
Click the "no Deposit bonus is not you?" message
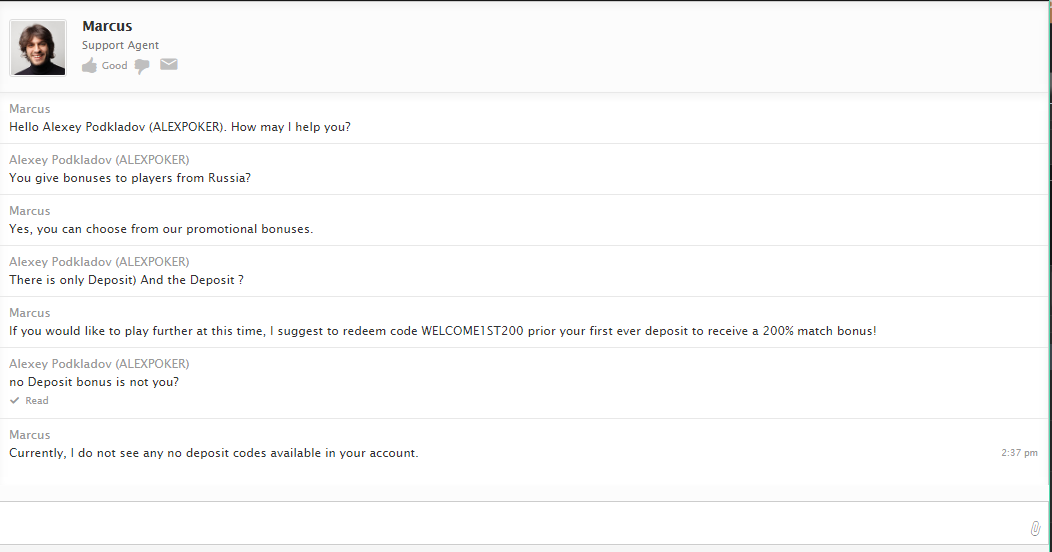94,382
